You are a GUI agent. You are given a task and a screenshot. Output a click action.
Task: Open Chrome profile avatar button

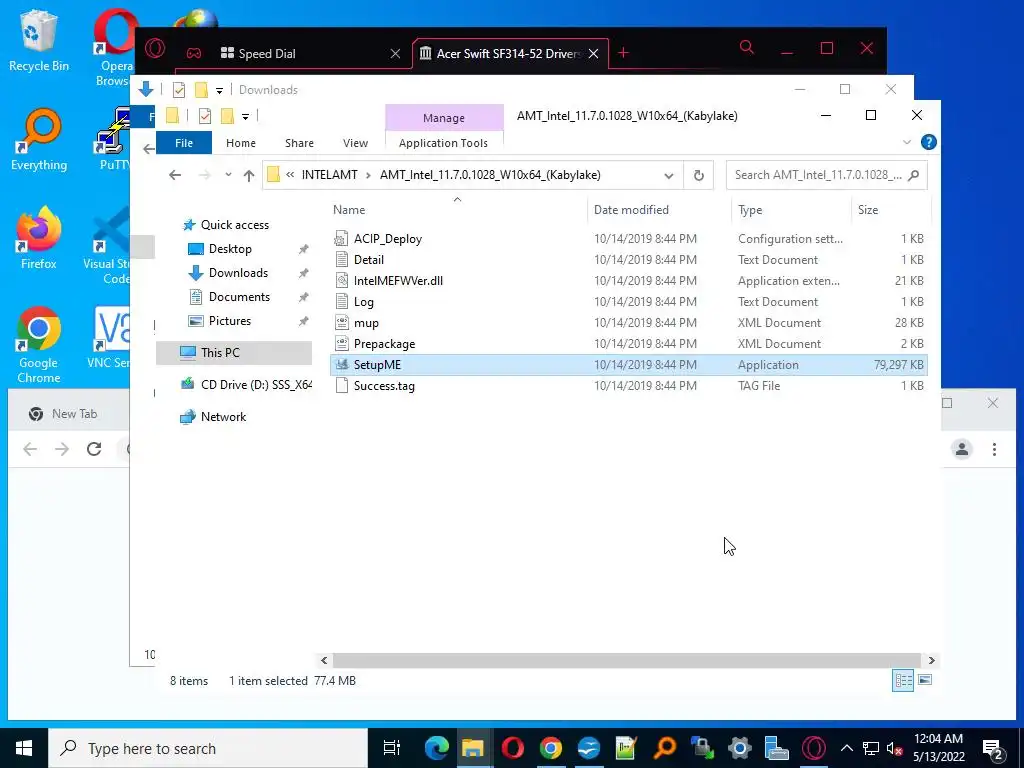pyautogui.click(x=962, y=449)
